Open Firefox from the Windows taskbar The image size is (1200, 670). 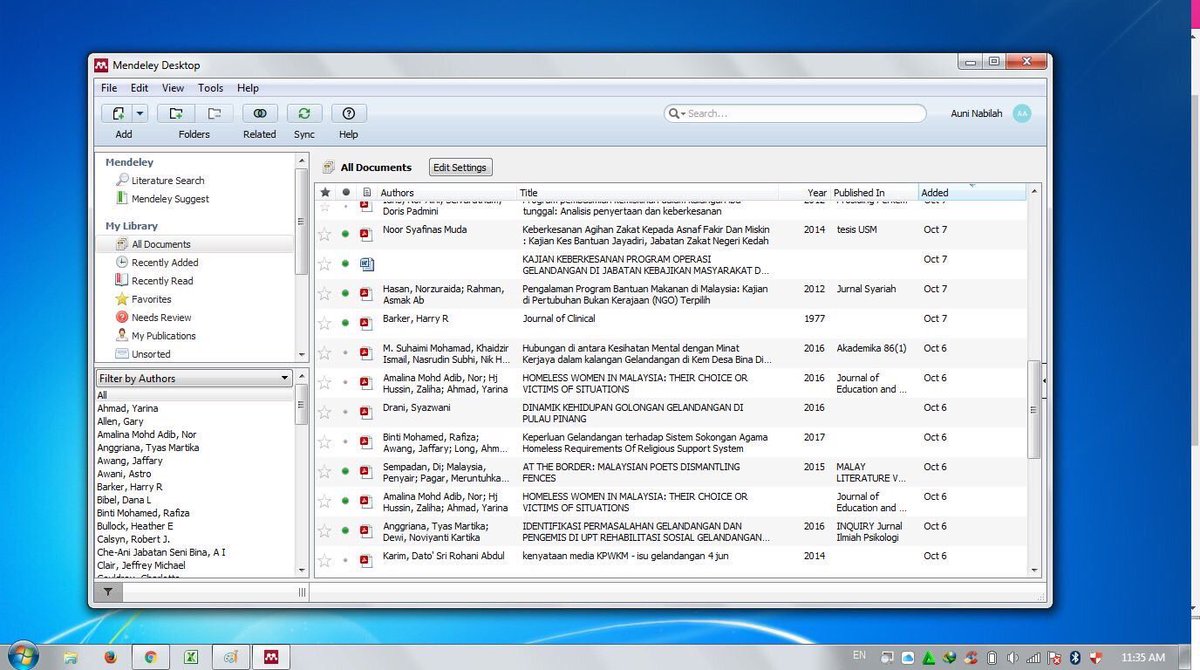click(110, 657)
